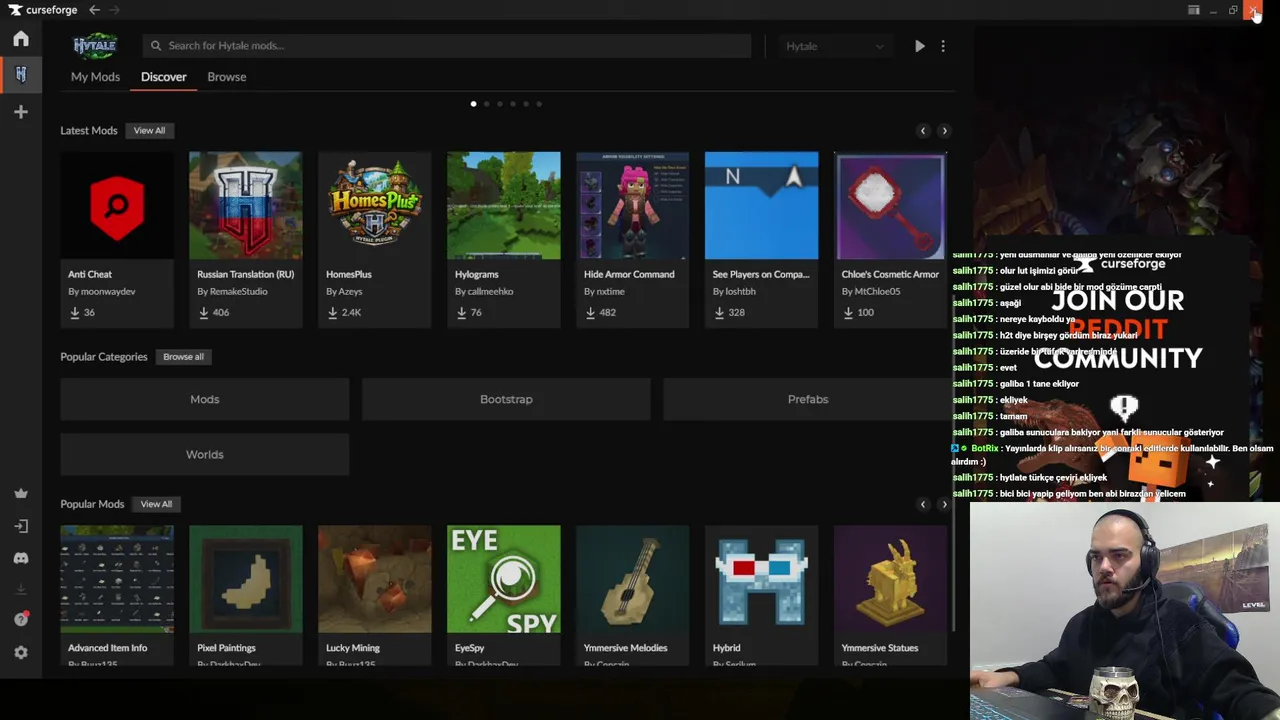Click download icon on HomesPlus card
Image resolution: width=1280 pixels, height=720 pixels.
tap(333, 313)
